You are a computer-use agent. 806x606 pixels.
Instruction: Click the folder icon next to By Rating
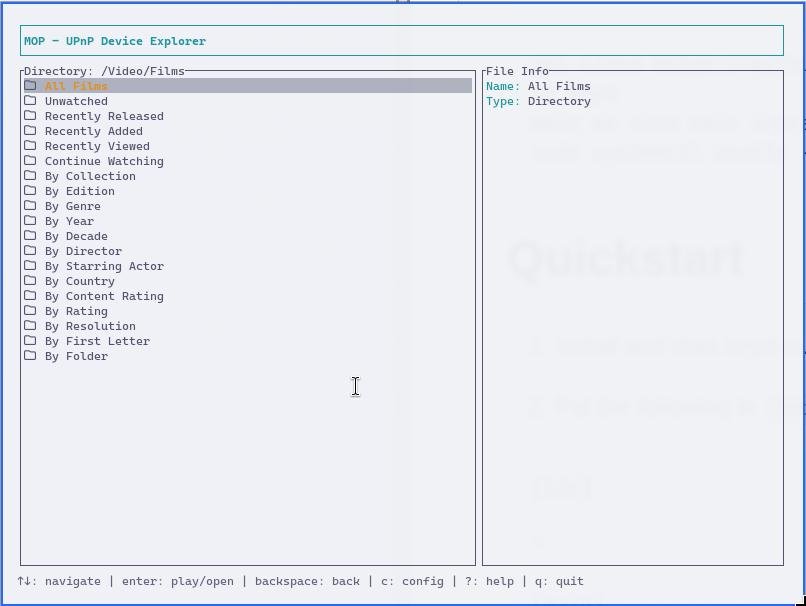30,311
